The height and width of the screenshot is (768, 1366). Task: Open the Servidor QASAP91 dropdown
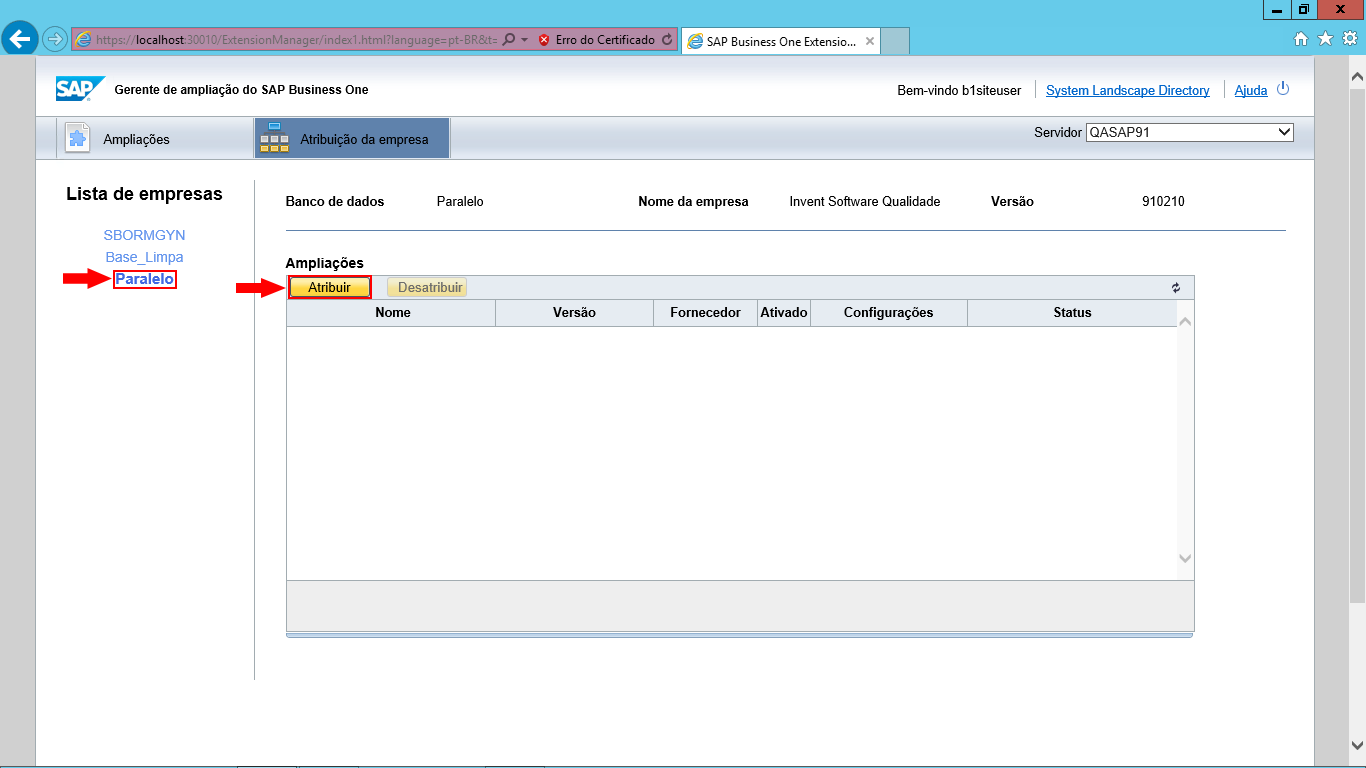(1190, 132)
